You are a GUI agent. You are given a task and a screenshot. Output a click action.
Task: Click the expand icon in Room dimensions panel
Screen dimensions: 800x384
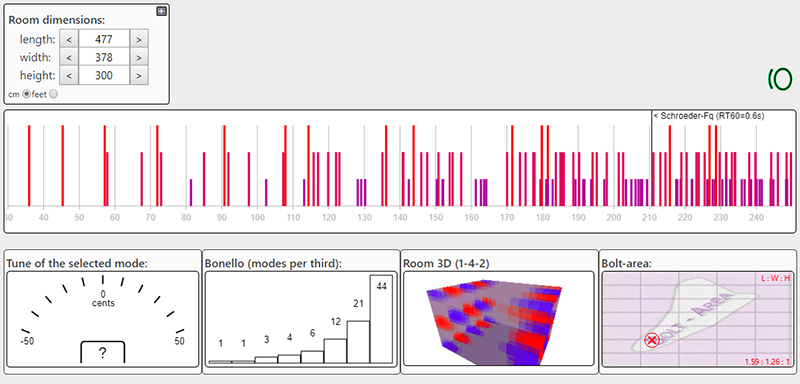click(x=161, y=11)
